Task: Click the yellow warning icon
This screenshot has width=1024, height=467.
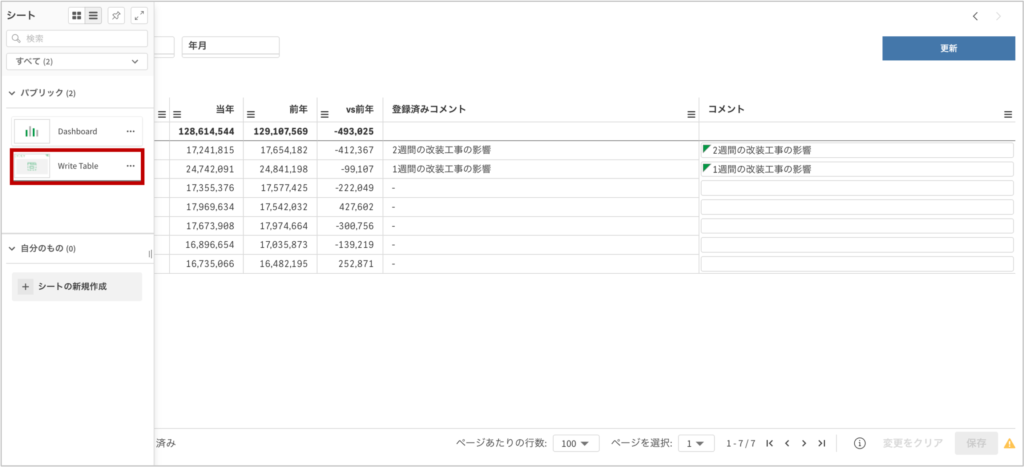Action: tap(1009, 443)
